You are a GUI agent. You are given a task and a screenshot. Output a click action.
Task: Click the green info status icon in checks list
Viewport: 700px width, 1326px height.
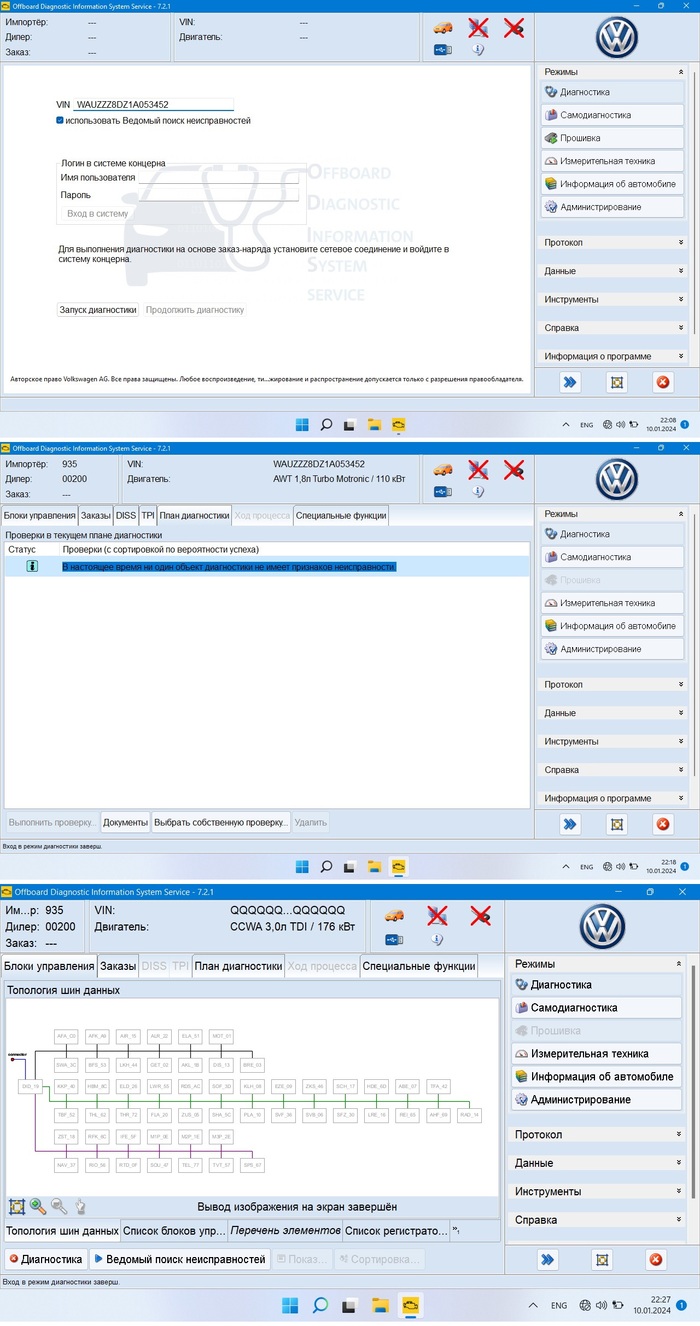click(32, 566)
